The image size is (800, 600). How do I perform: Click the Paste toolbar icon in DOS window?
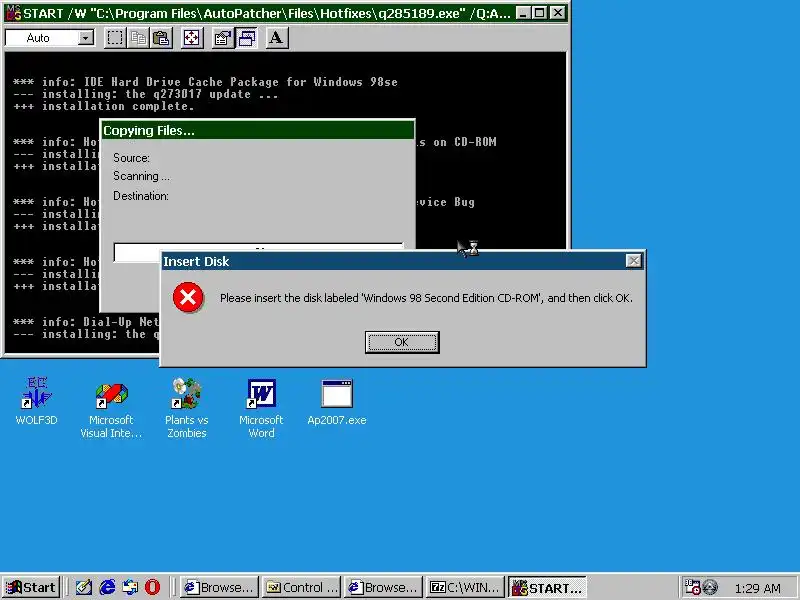coord(161,38)
